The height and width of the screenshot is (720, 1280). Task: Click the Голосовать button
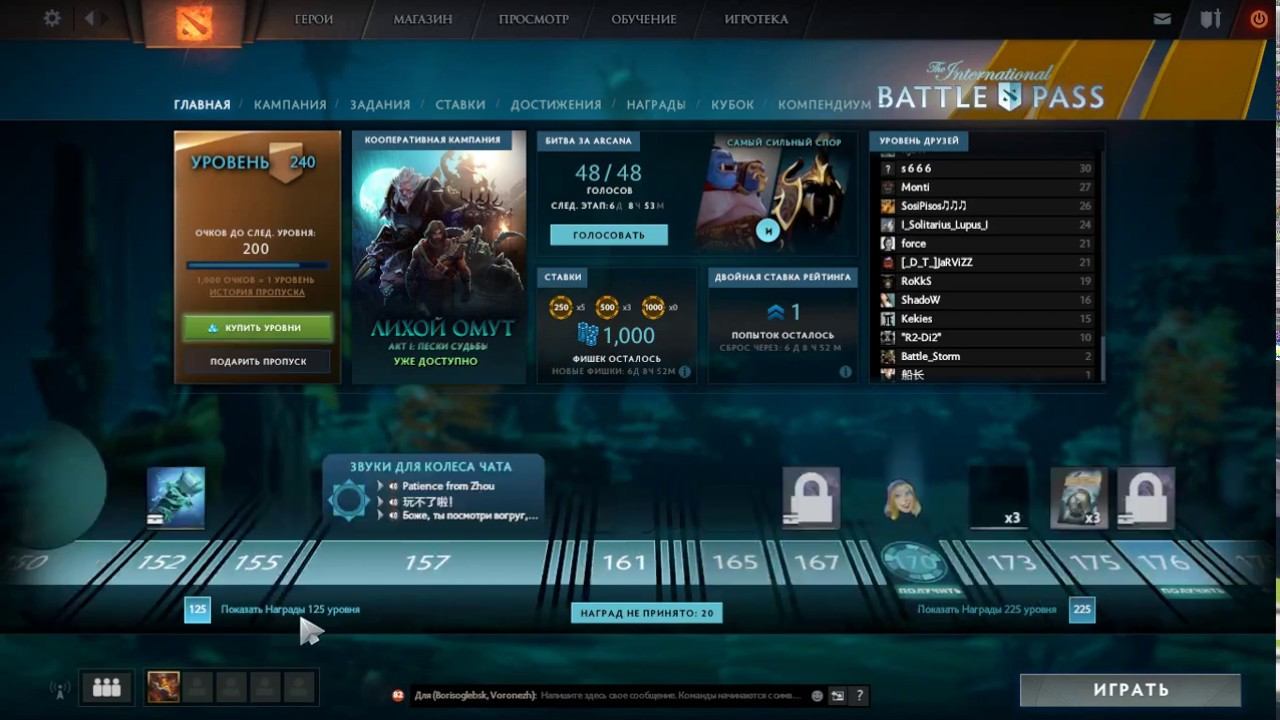pos(608,235)
